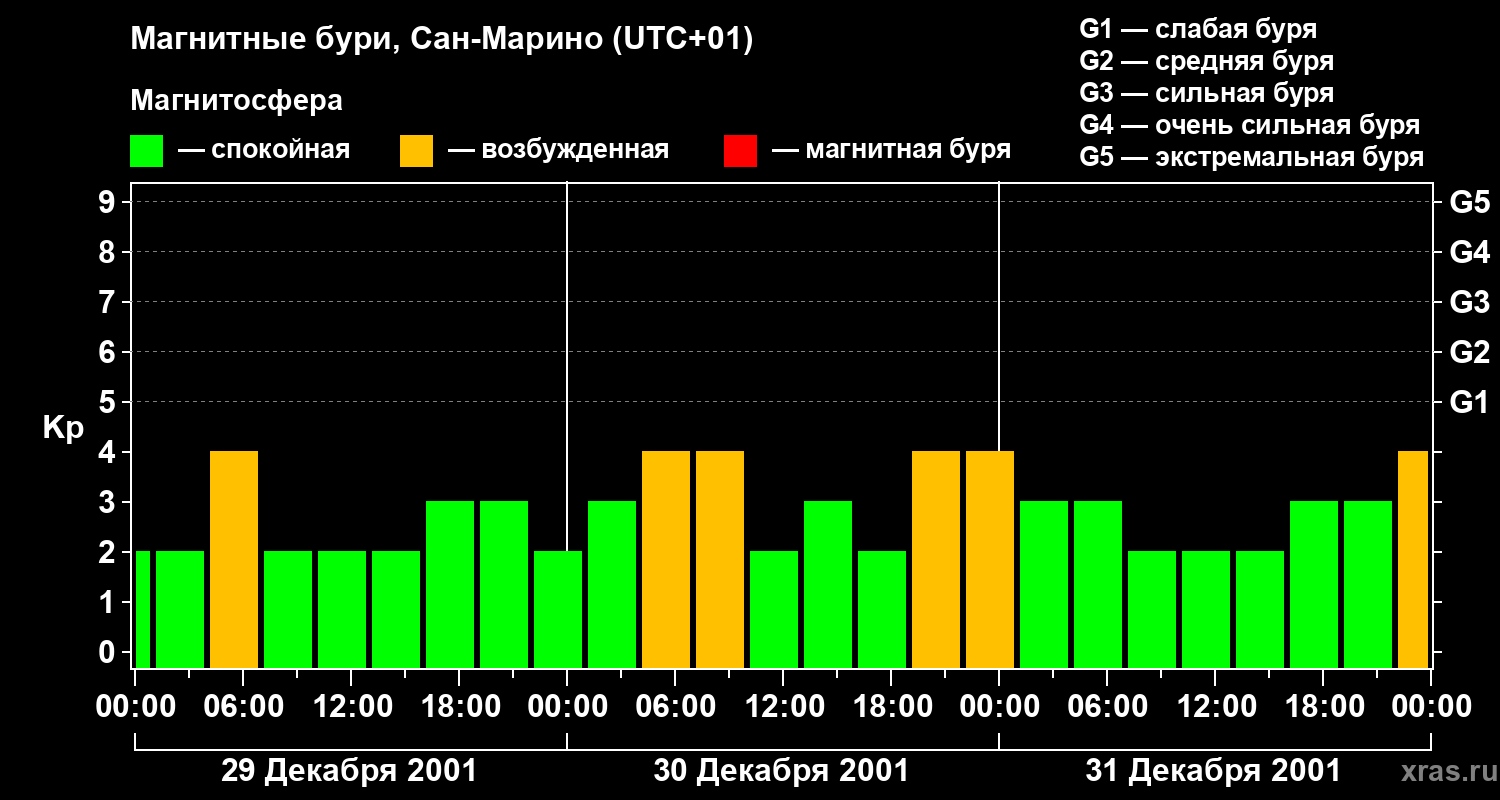Click the '06:00' tick label for 31 Декабря
This screenshot has width=1500, height=800.
tap(1107, 706)
